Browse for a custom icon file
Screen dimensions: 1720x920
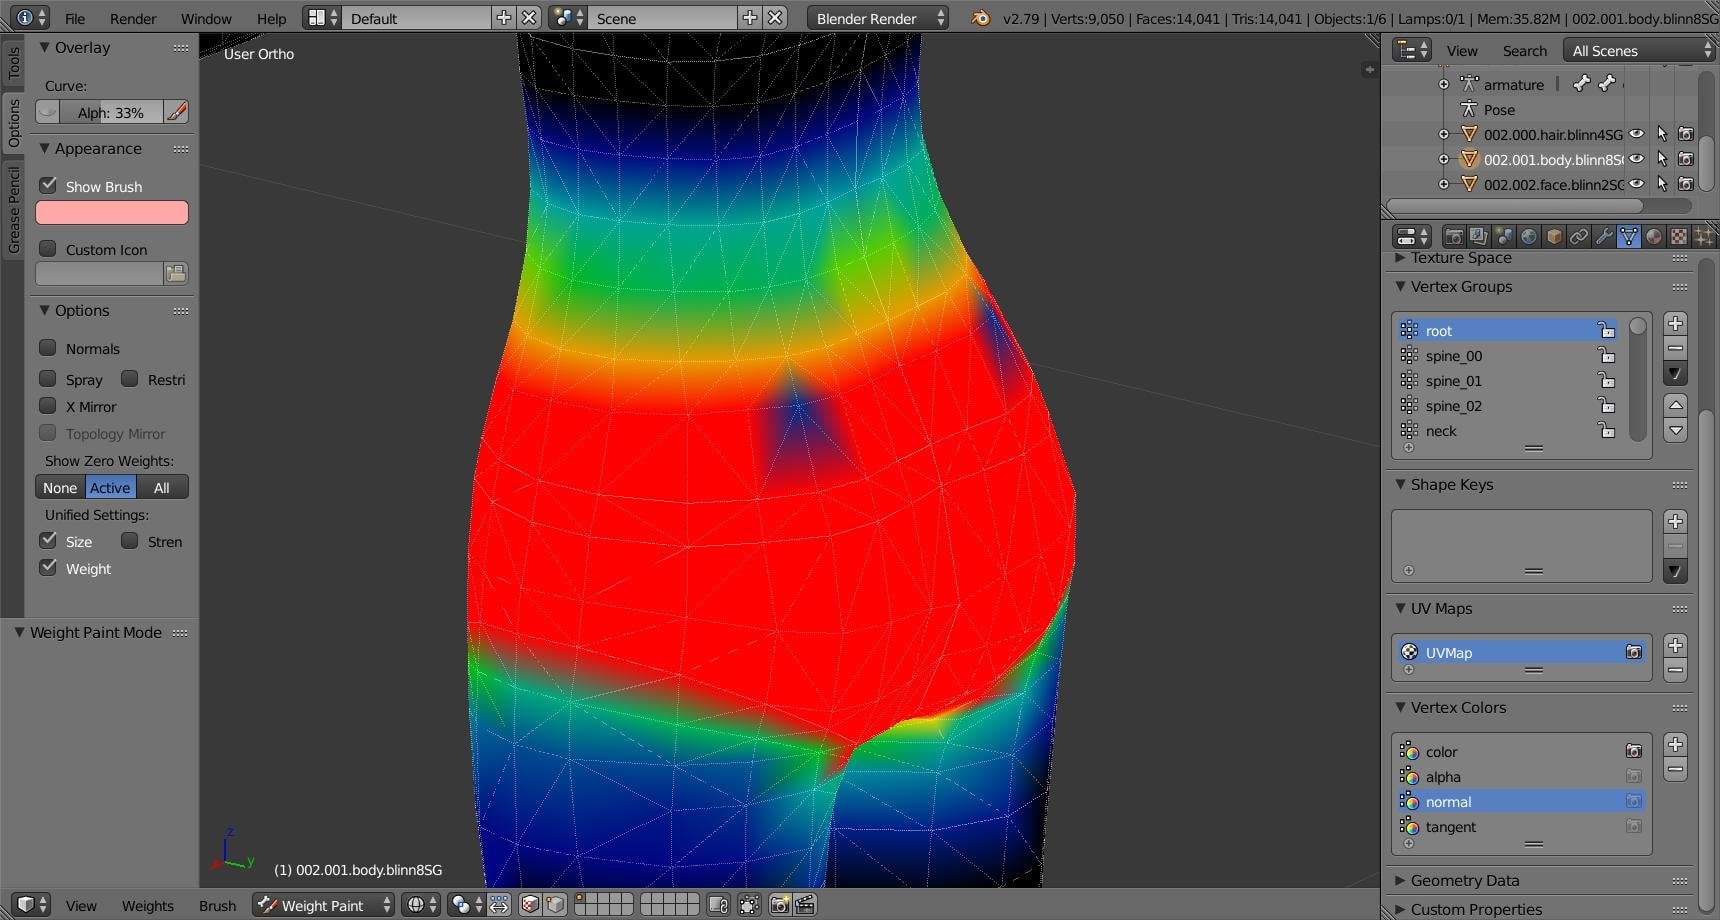tap(176, 274)
